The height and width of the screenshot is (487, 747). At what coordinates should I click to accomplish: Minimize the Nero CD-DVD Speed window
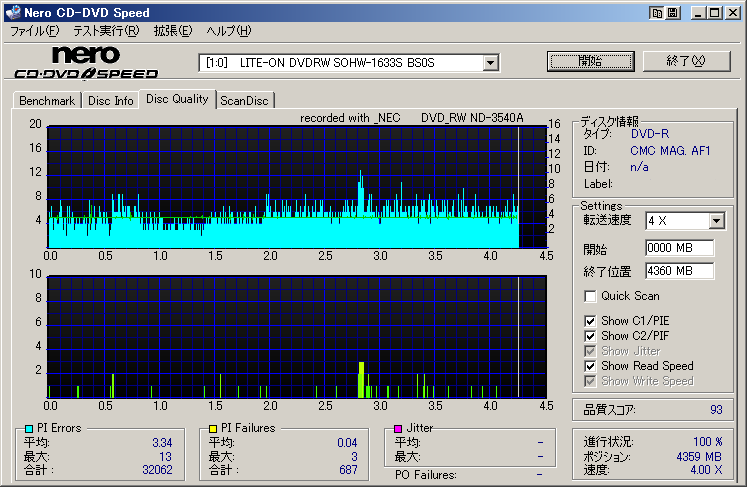pos(698,13)
